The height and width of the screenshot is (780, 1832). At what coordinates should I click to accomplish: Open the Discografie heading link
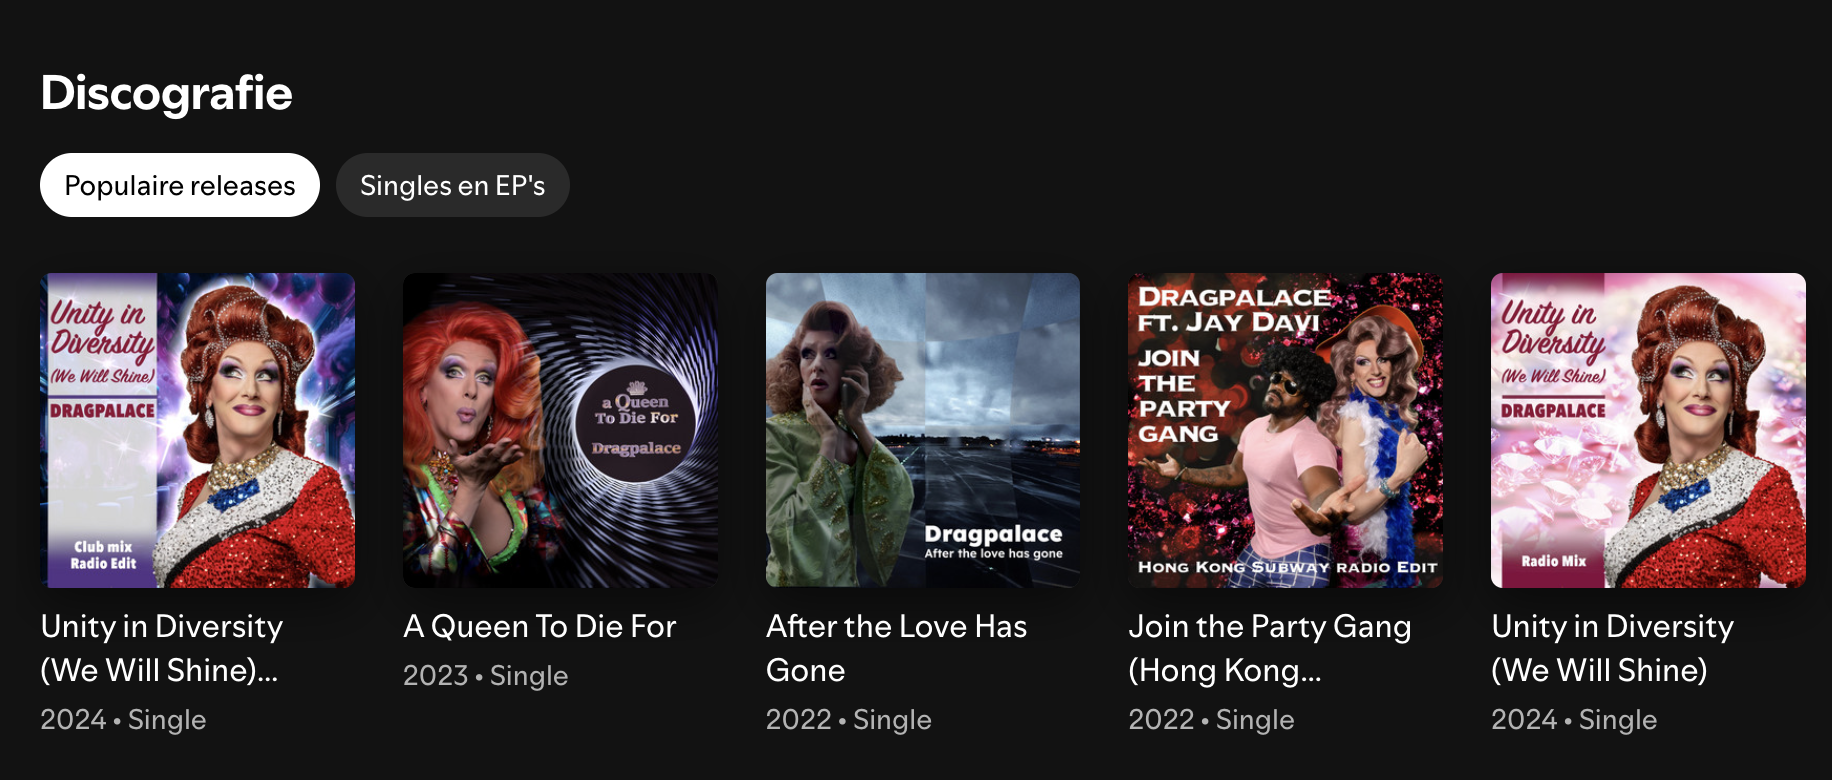point(166,93)
